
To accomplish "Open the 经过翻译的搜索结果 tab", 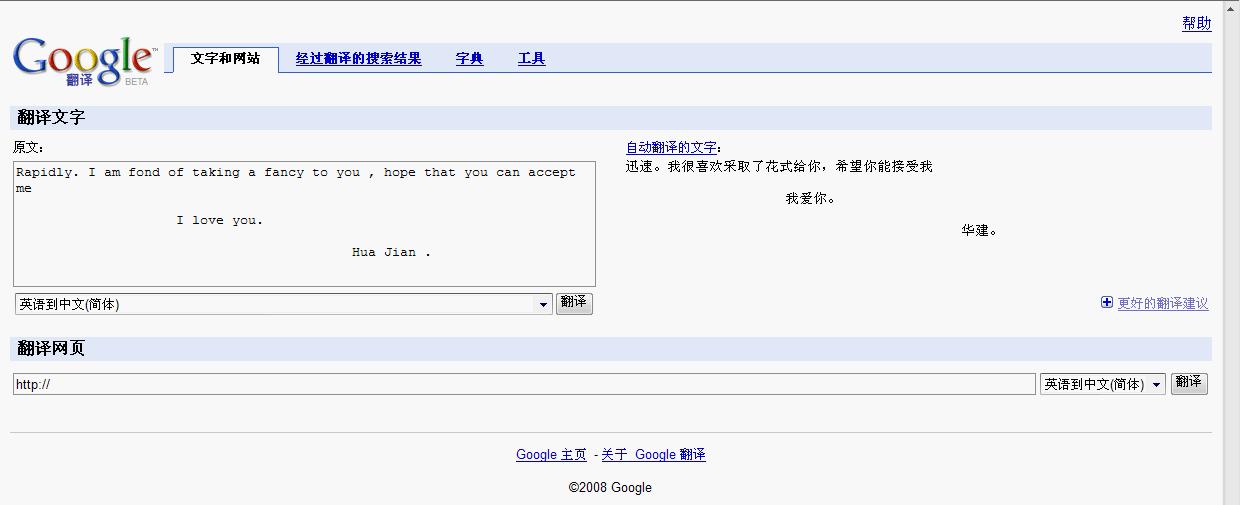I will click(358, 59).
